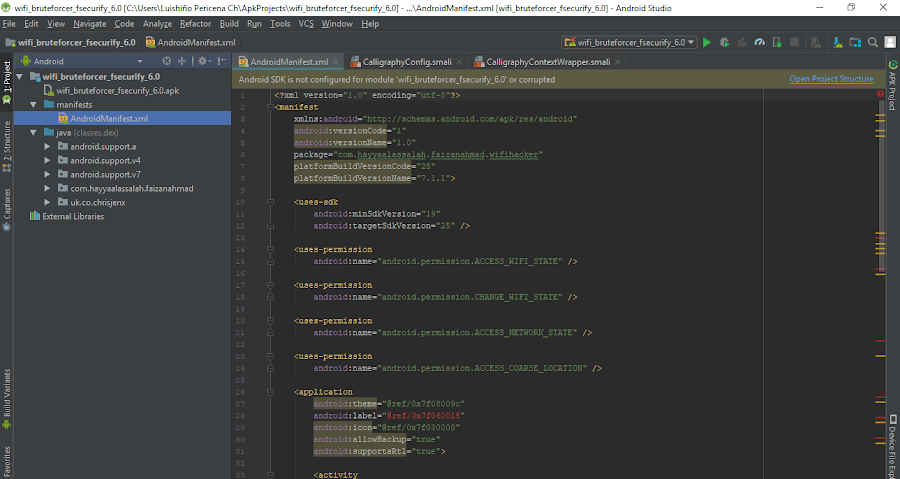Open the Refactor menu
The height and width of the screenshot is (479, 900).
coord(195,24)
